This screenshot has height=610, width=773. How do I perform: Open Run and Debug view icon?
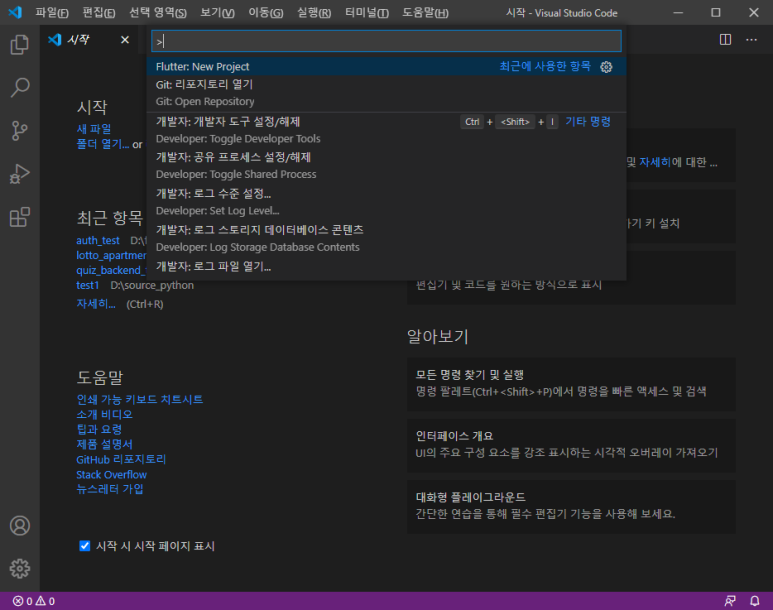click(20, 174)
